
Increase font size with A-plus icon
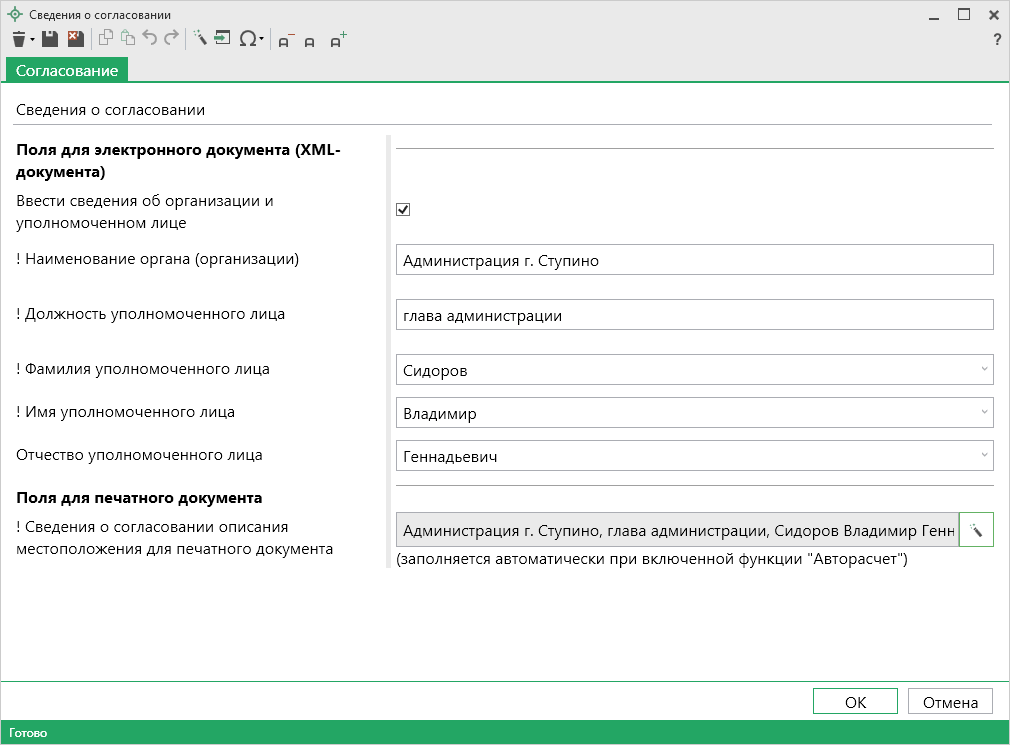(338, 40)
